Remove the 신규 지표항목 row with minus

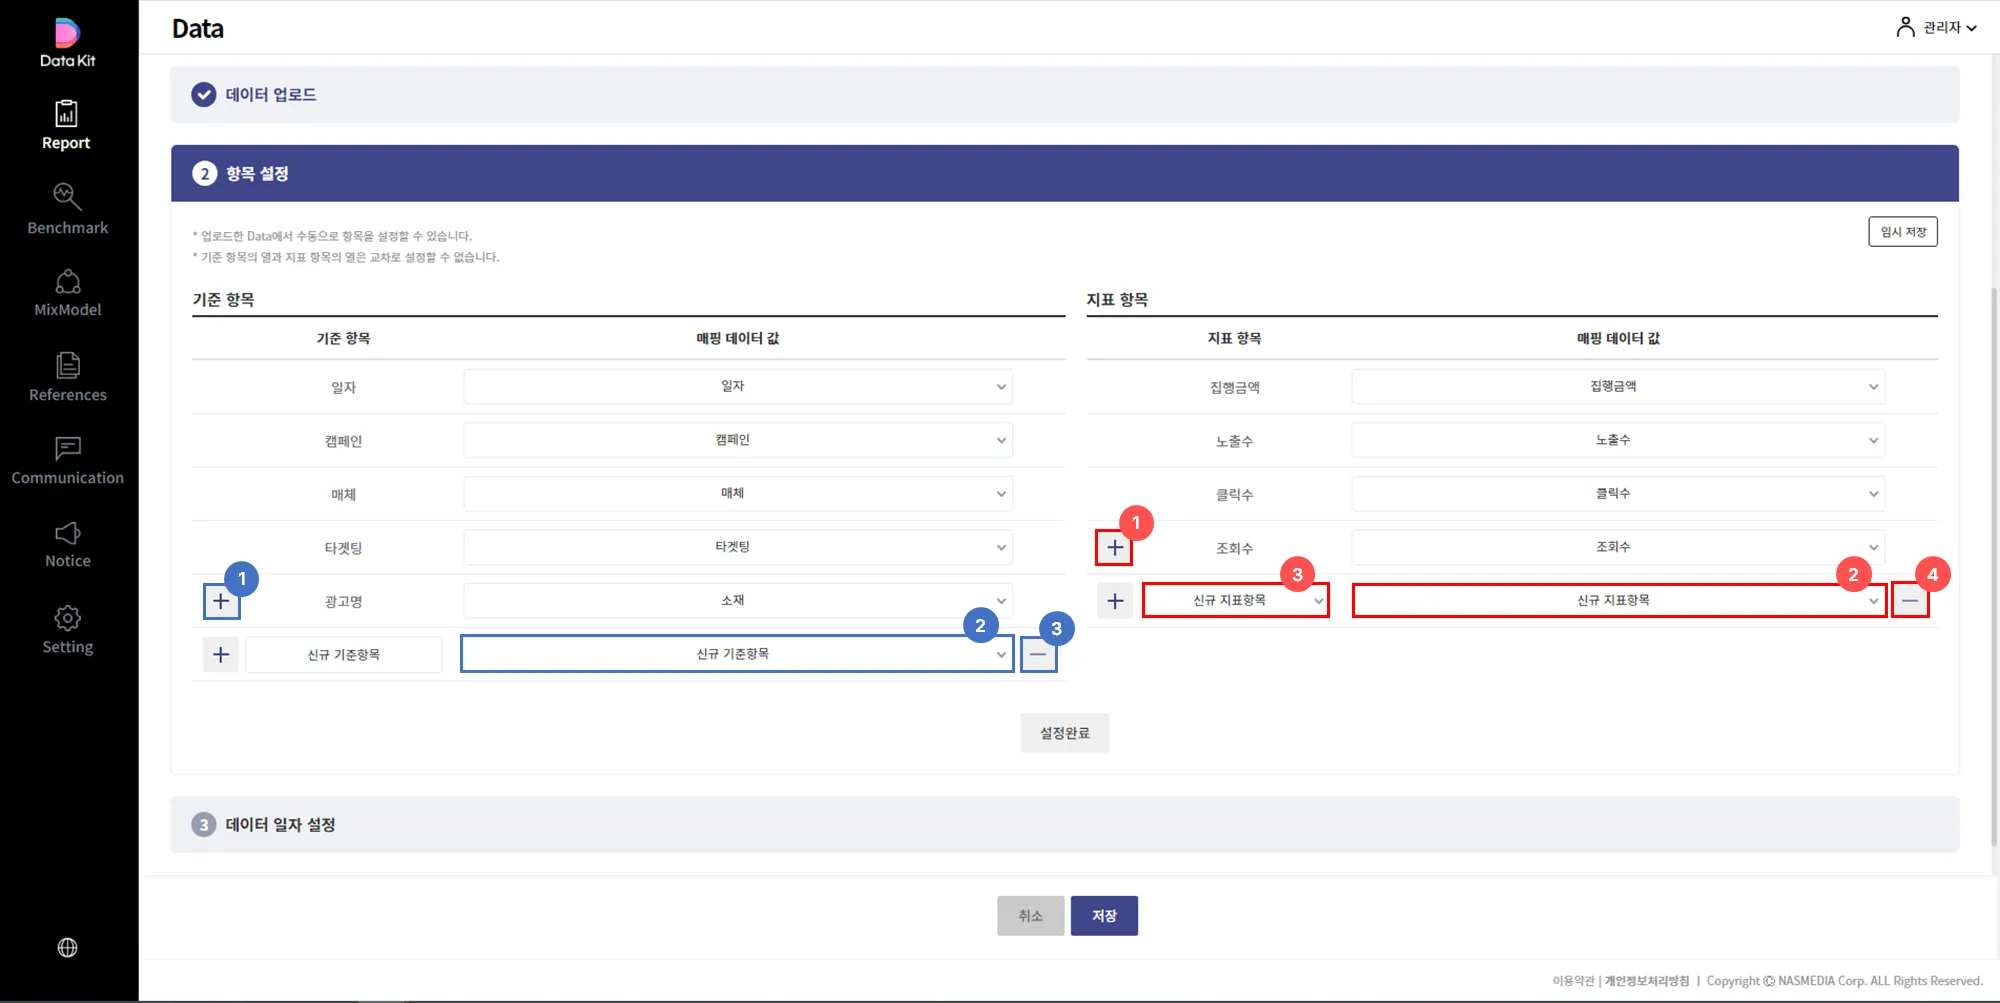(1910, 601)
